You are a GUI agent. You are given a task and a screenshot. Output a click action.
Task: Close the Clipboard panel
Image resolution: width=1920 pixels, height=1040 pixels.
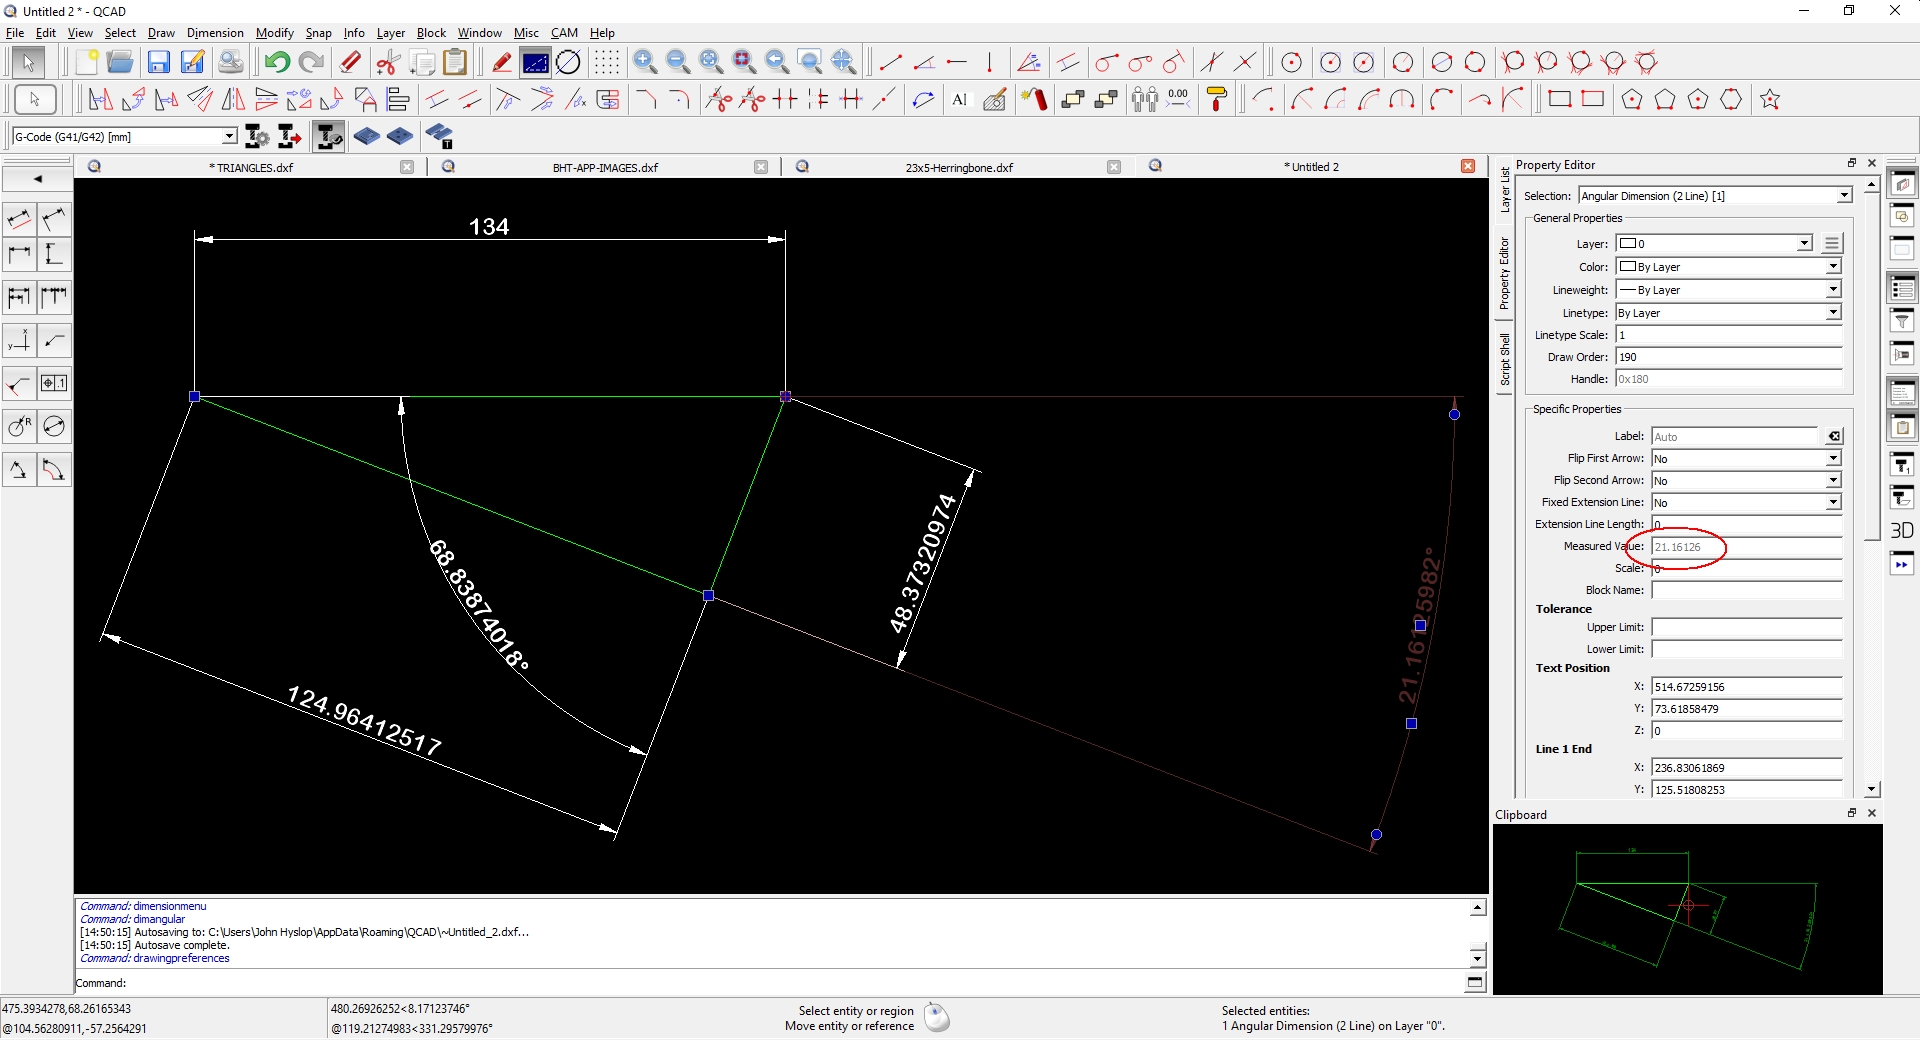[1872, 813]
